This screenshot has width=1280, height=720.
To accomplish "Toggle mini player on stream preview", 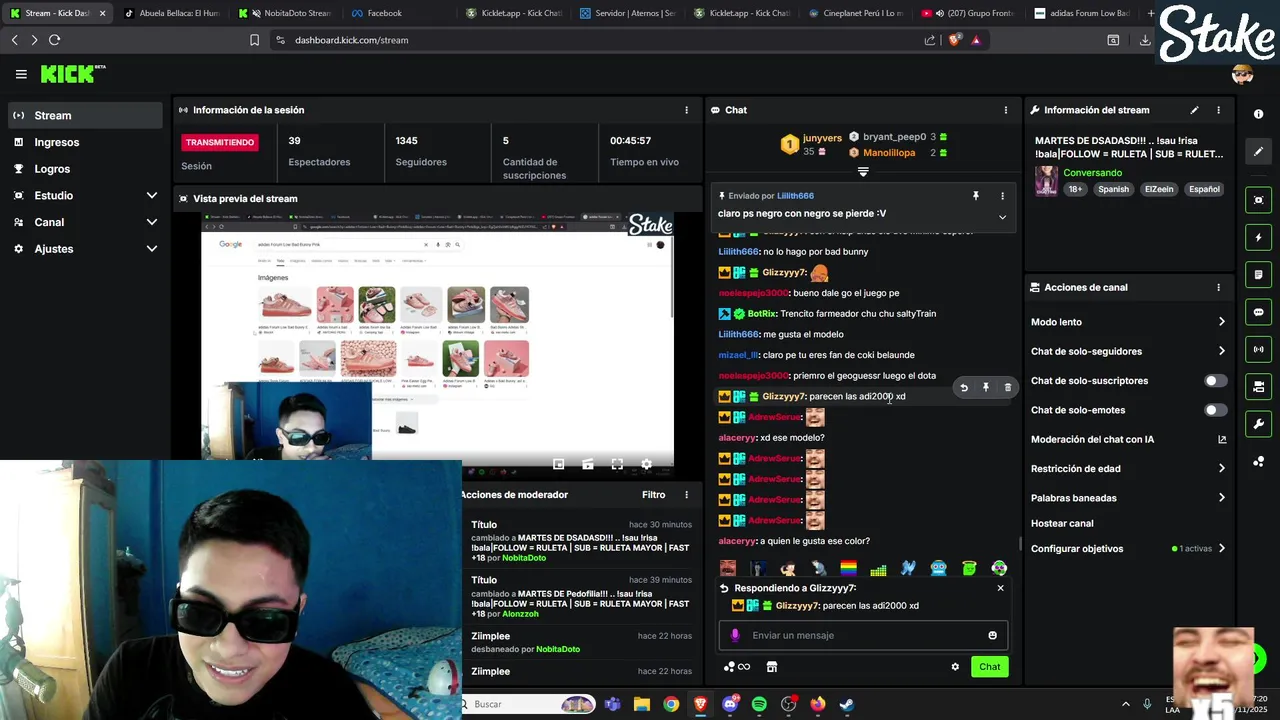I will [x=559, y=464].
